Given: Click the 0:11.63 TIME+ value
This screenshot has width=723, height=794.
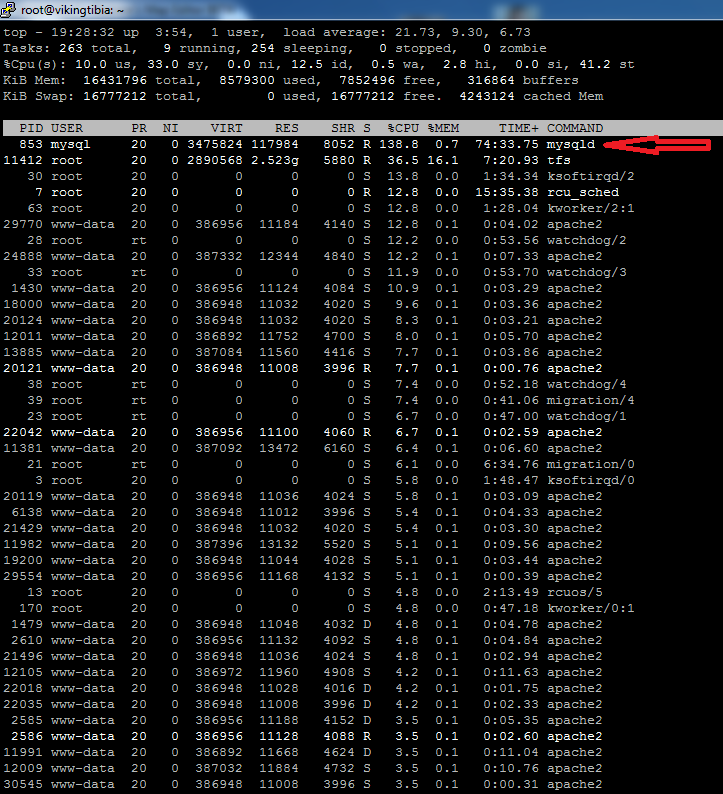Looking at the screenshot, I should [x=511, y=672].
